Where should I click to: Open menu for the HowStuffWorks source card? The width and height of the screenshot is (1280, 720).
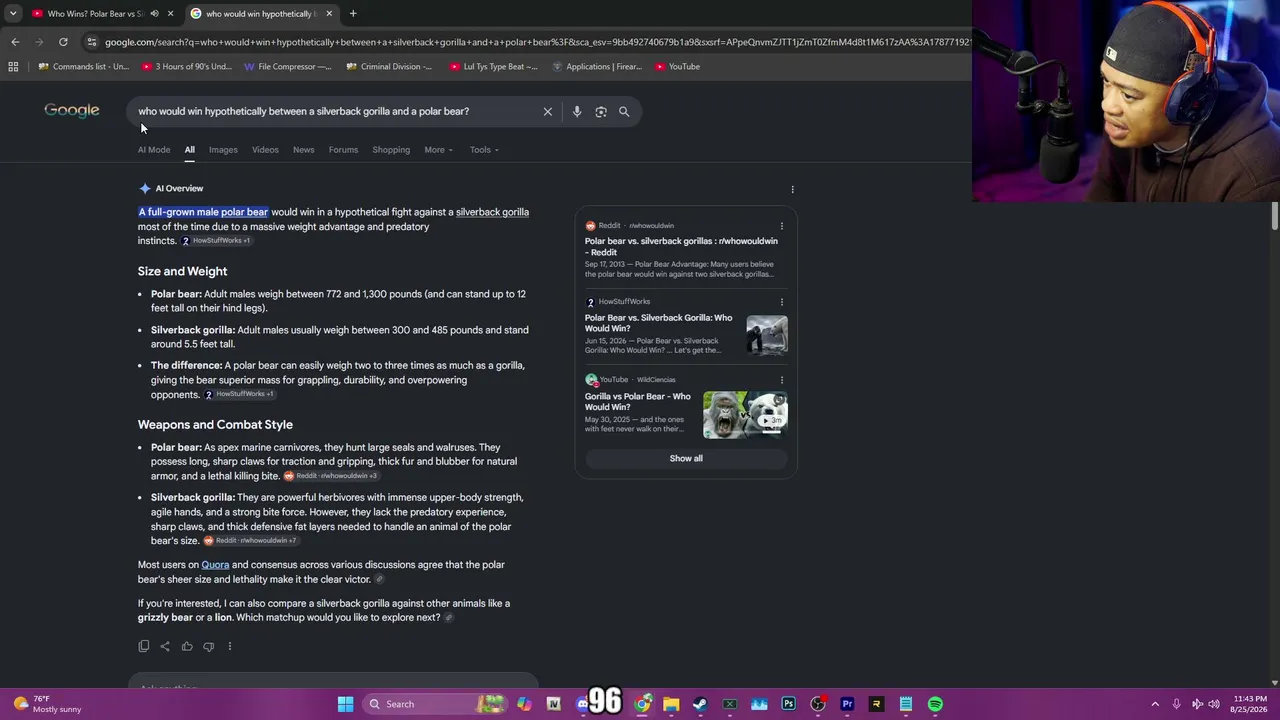point(781,302)
